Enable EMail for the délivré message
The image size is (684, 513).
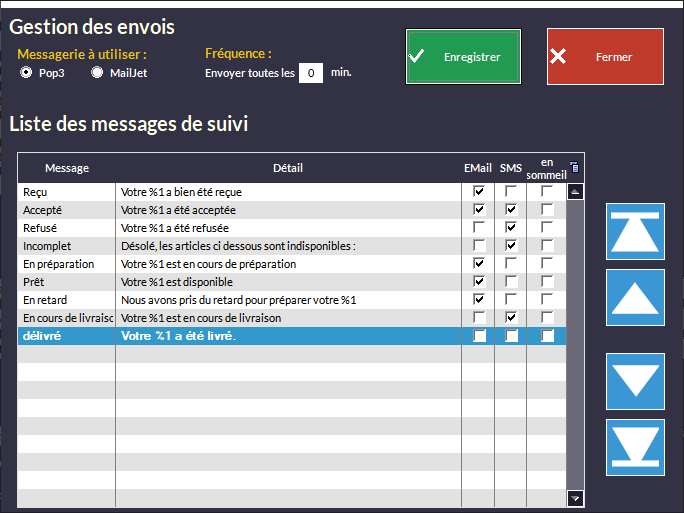tap(479, 336)
